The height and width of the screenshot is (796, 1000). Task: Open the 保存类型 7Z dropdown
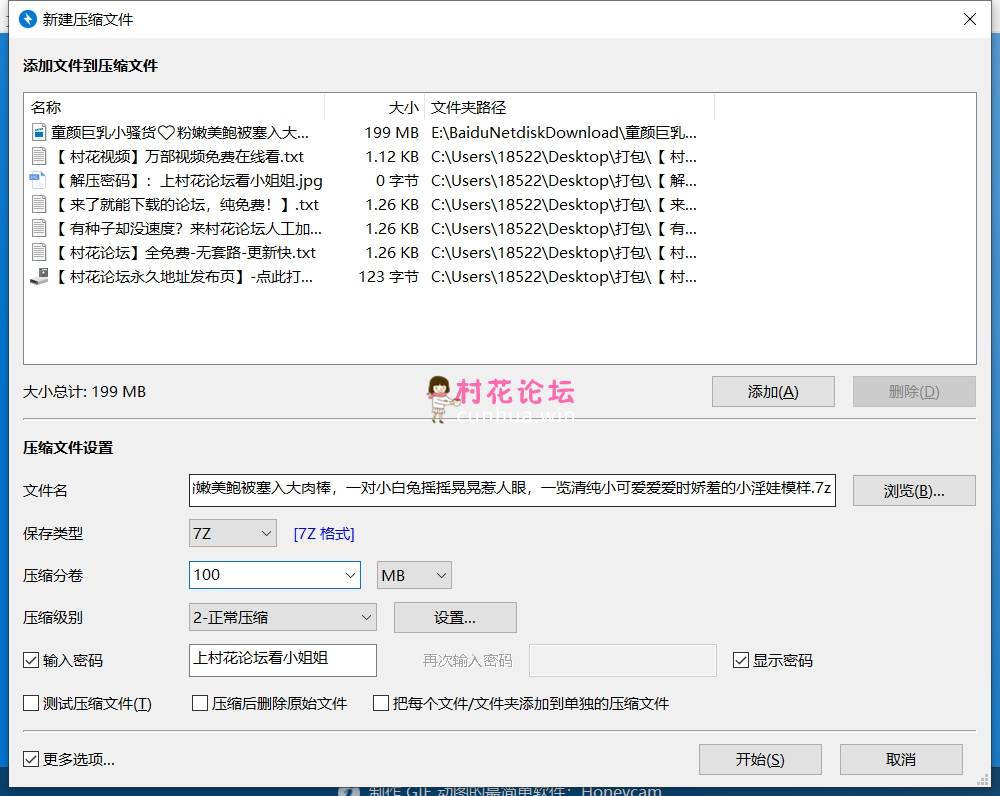[x=232, y=534]
